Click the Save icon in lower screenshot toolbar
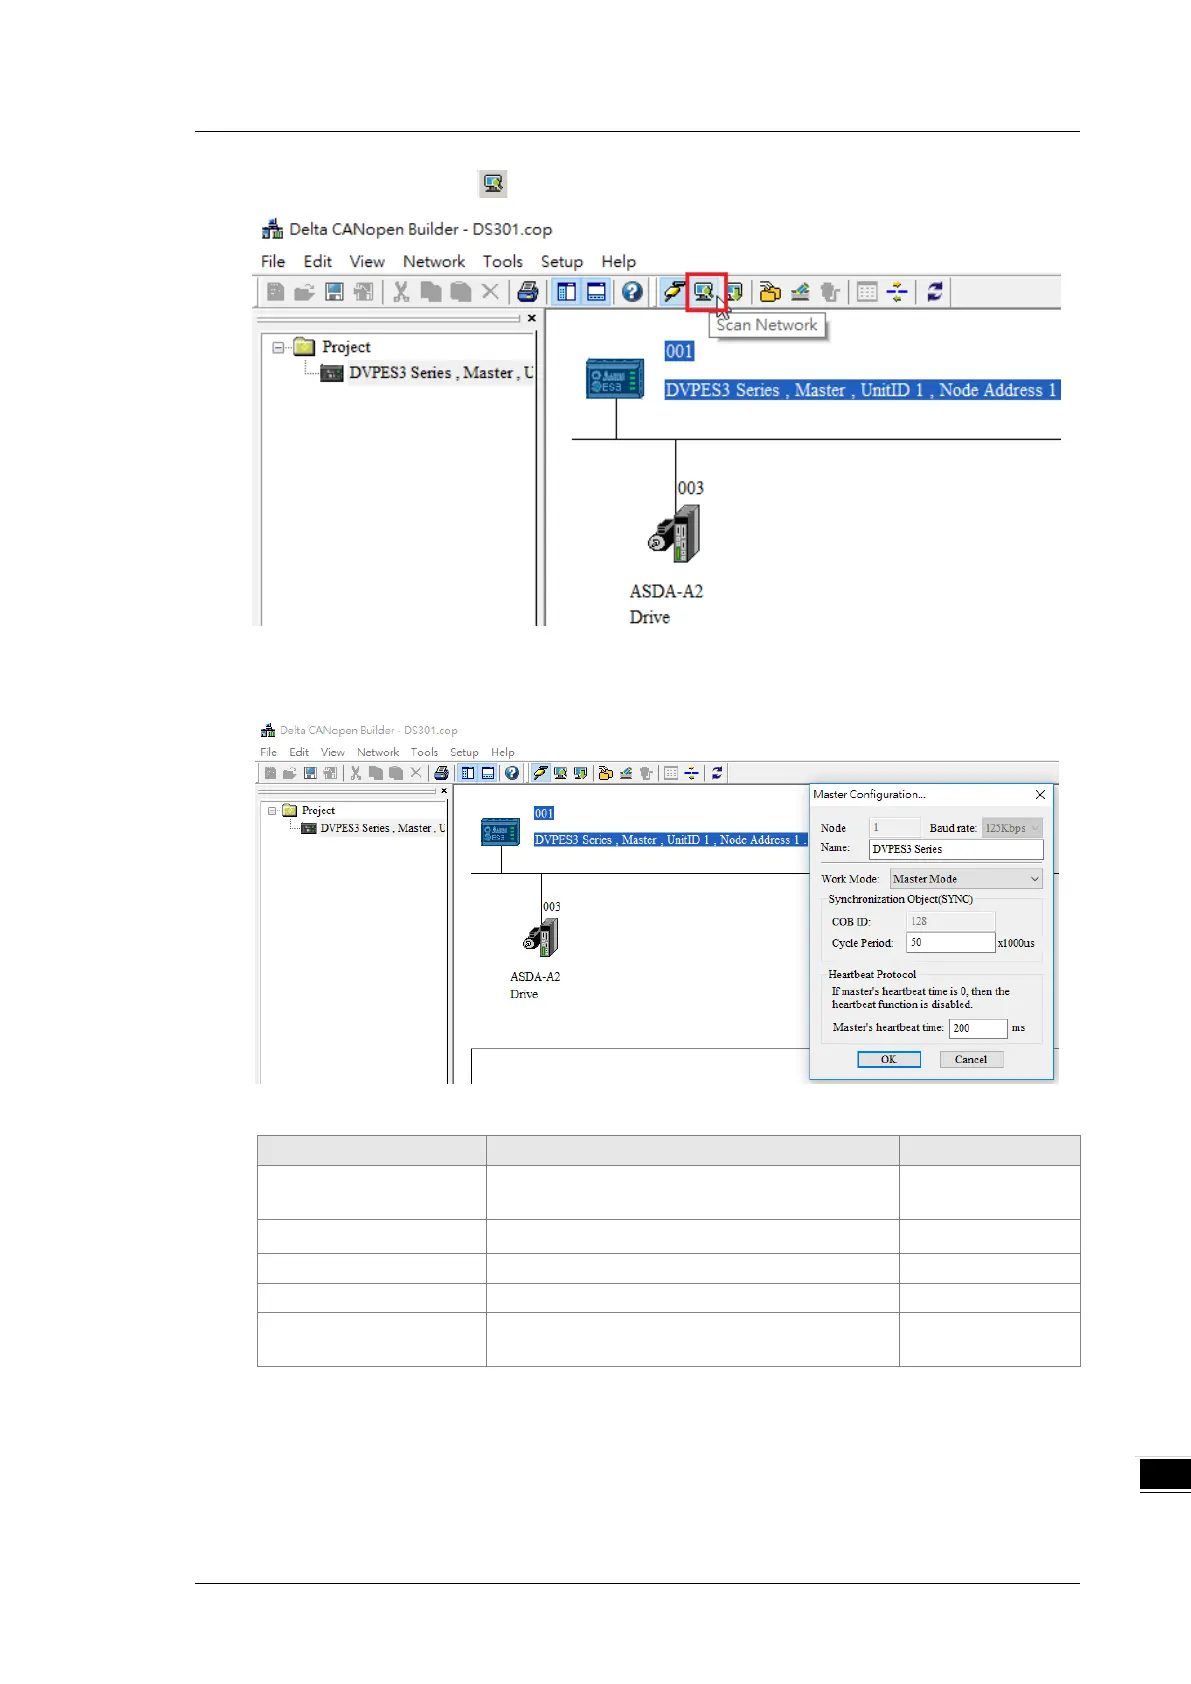 click(x=310, y=773)
